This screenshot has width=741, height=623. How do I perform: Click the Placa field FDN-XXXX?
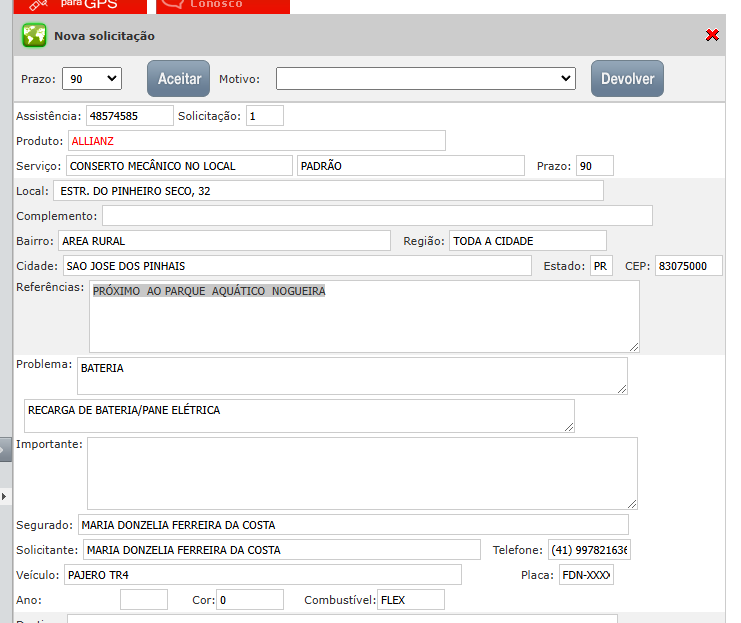click(x=586, y=575)
